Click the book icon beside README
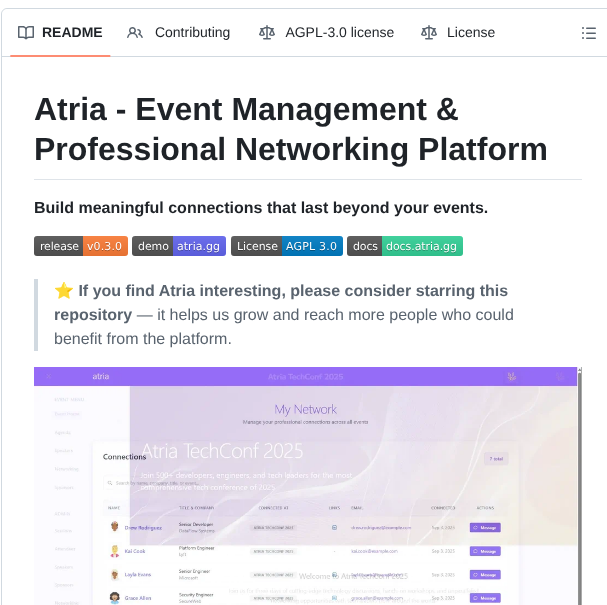The image size is (607, 605). (26, 33)
